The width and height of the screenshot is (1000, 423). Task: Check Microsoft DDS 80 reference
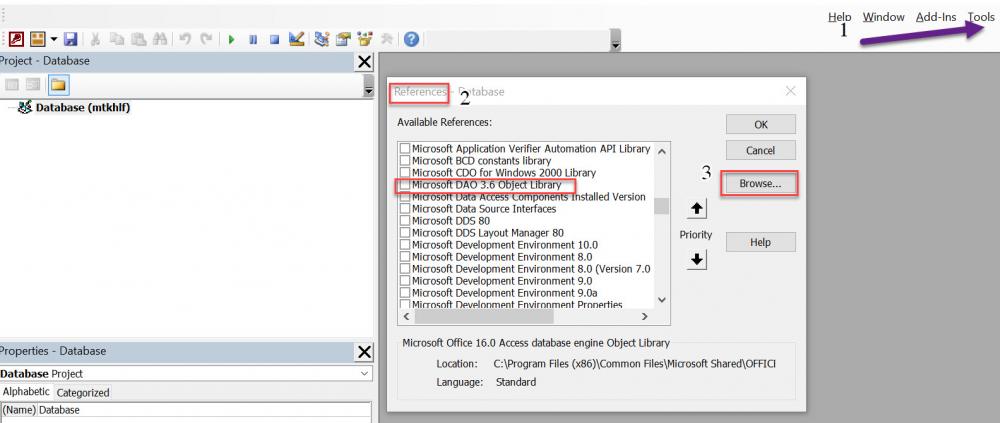405,221
